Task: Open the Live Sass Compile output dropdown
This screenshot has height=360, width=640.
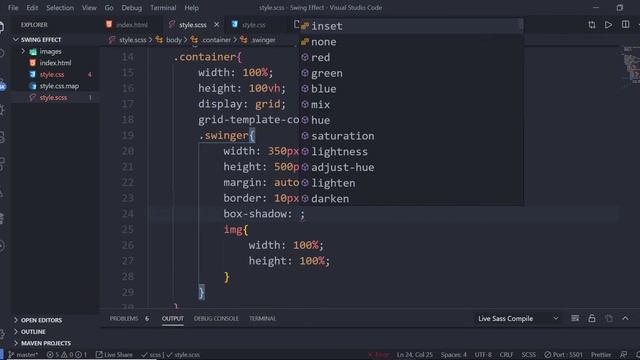Action: click(518, 318)
